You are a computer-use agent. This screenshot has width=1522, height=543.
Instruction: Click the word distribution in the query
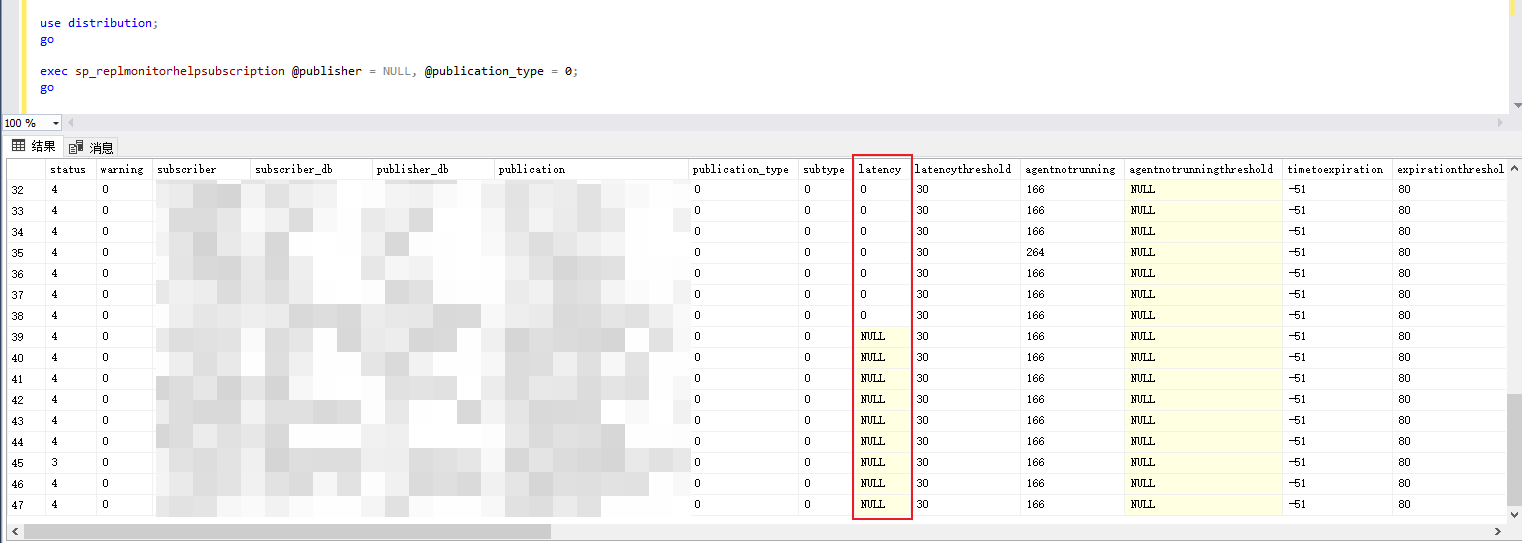pos(110,23)
